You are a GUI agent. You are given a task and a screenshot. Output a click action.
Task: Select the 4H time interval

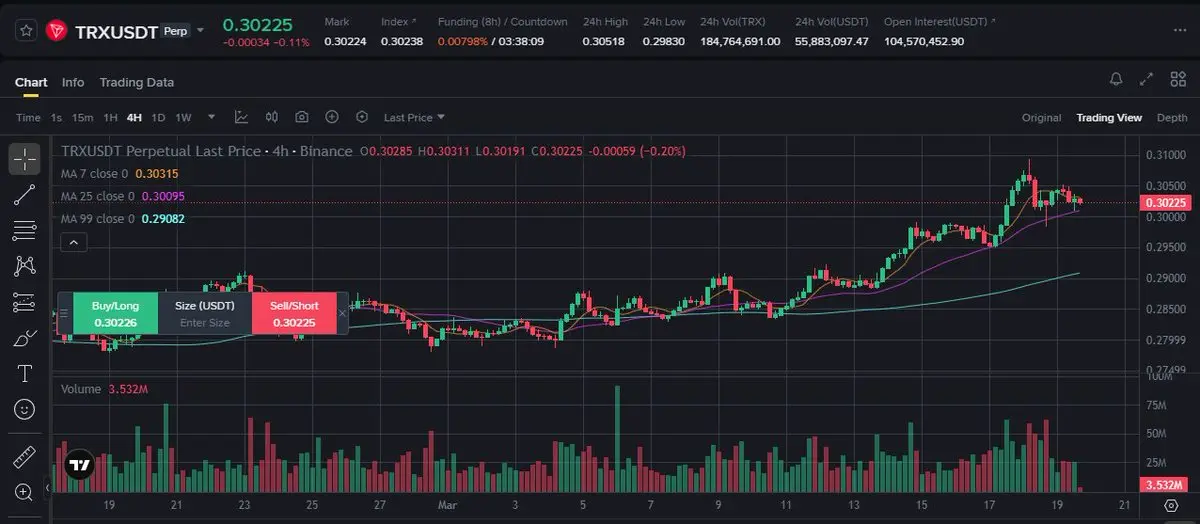[x=134, y=118]
